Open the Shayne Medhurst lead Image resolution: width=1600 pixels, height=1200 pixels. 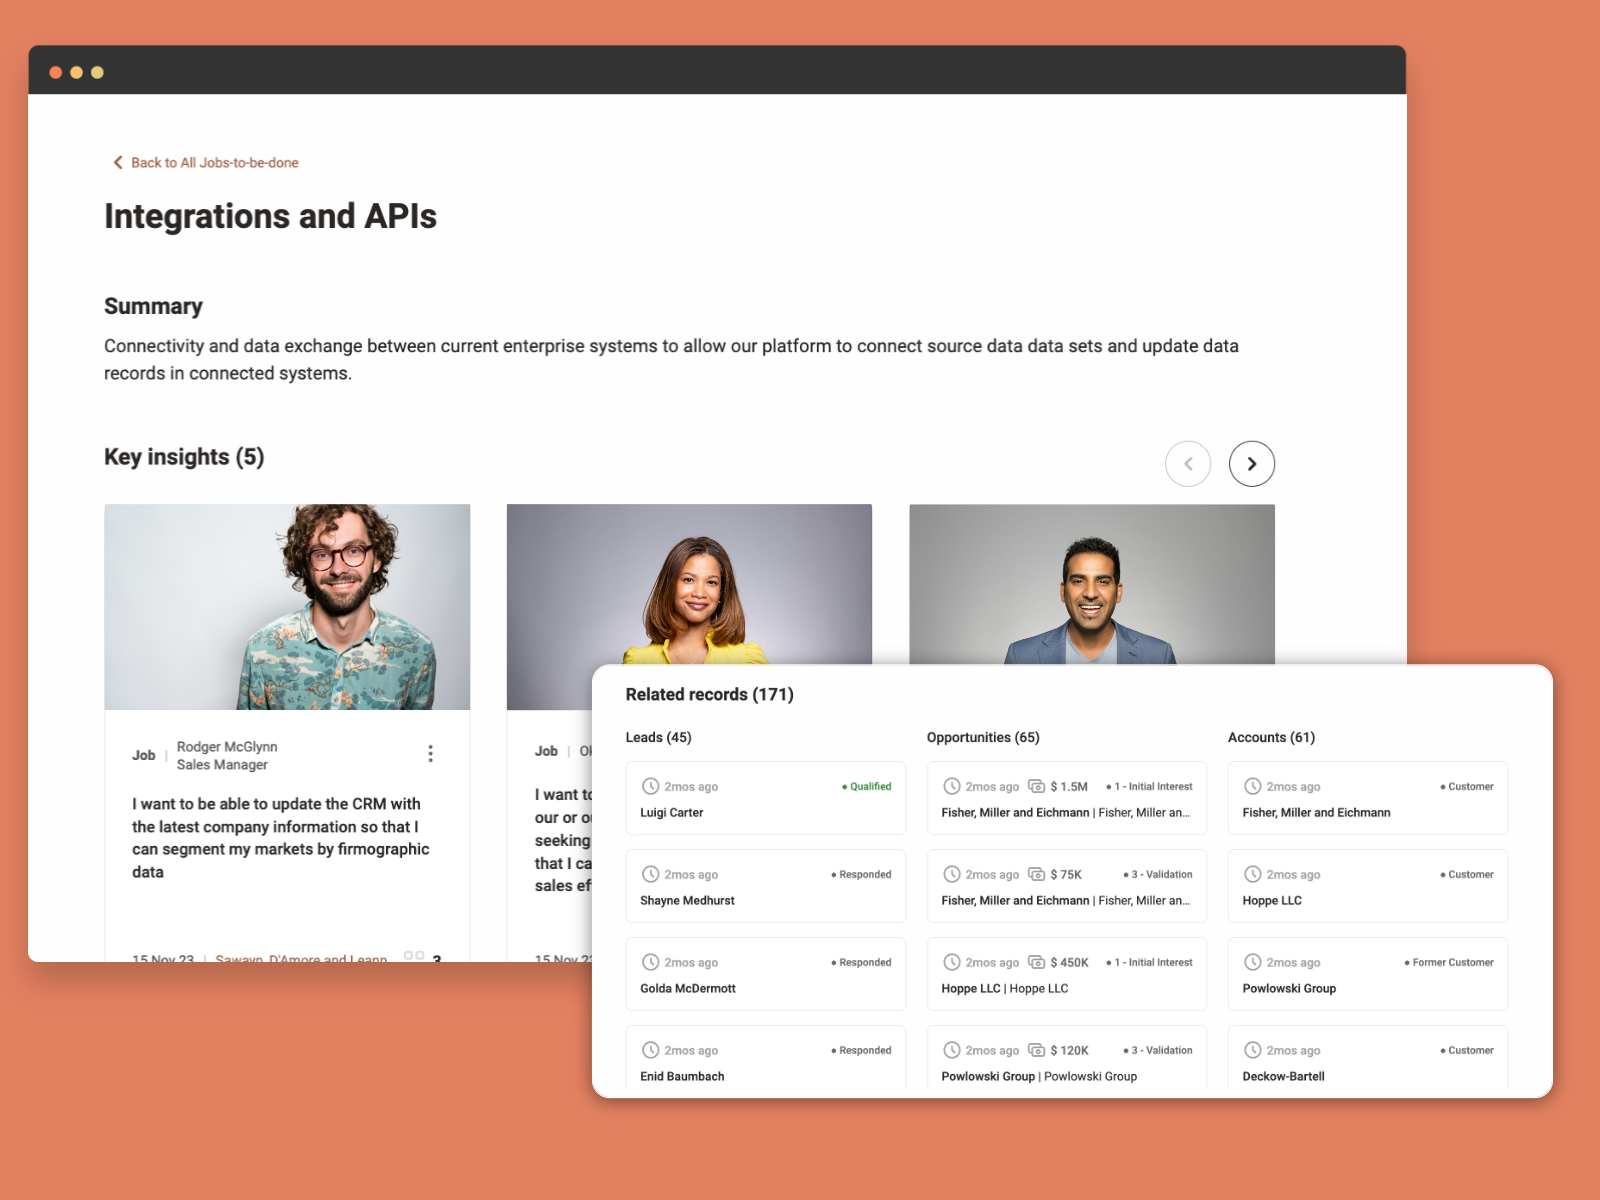[x=766, y=886]
